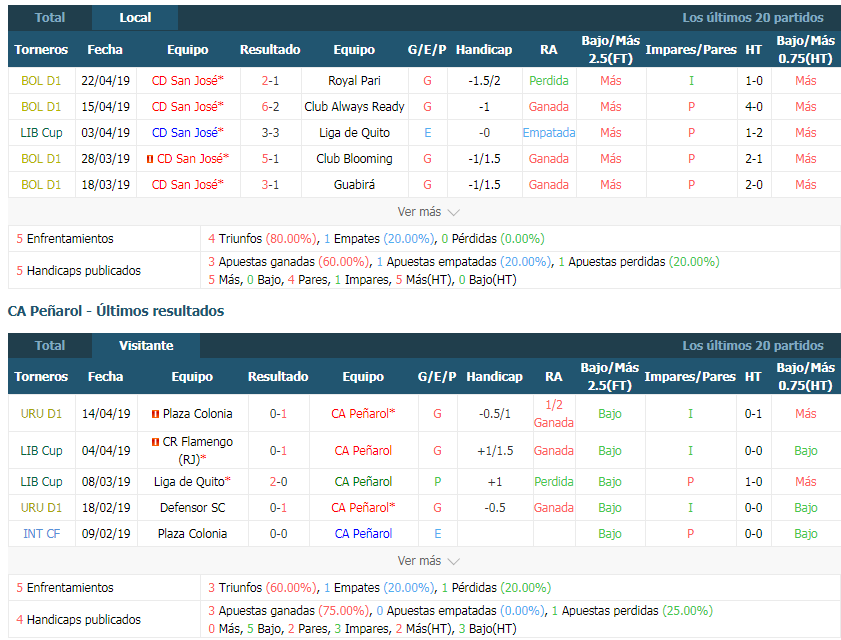Viewport: 841px width, 640px height.
Task: Expand Ver más under San José results
Action: (x=428, y=212)
